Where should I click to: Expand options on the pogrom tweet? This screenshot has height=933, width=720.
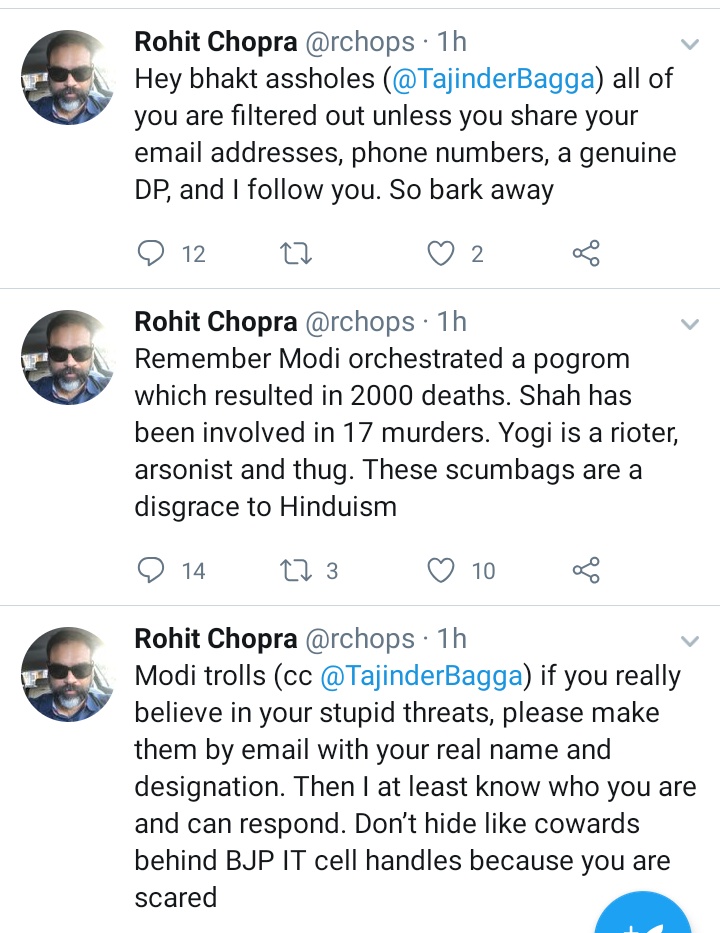click(x=690, y=324)
